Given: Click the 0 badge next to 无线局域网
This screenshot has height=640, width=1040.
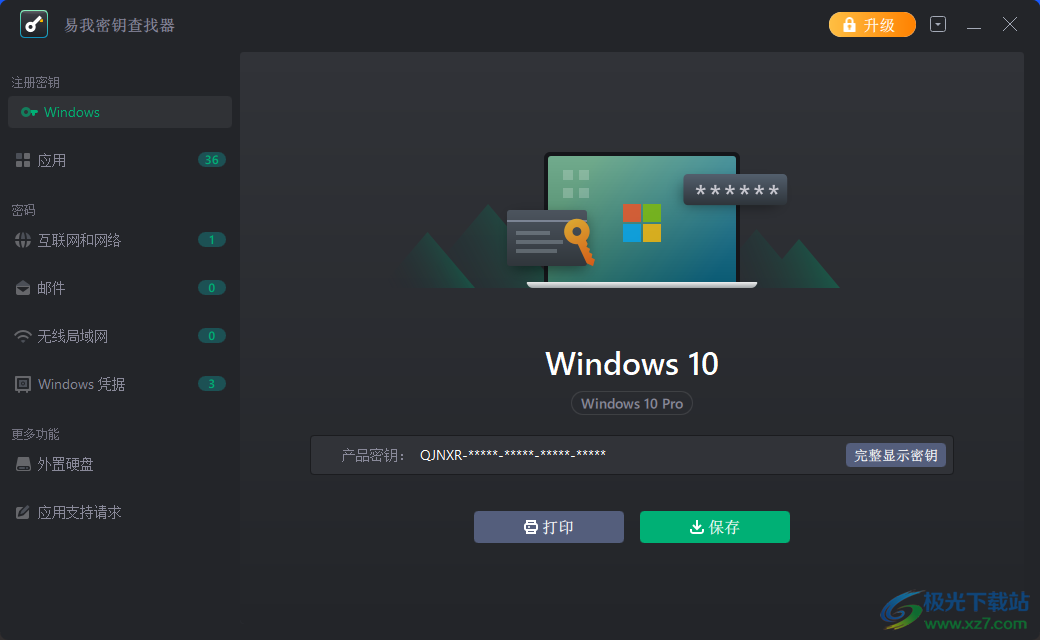Looking at the screenshot, I should [212, 336].
